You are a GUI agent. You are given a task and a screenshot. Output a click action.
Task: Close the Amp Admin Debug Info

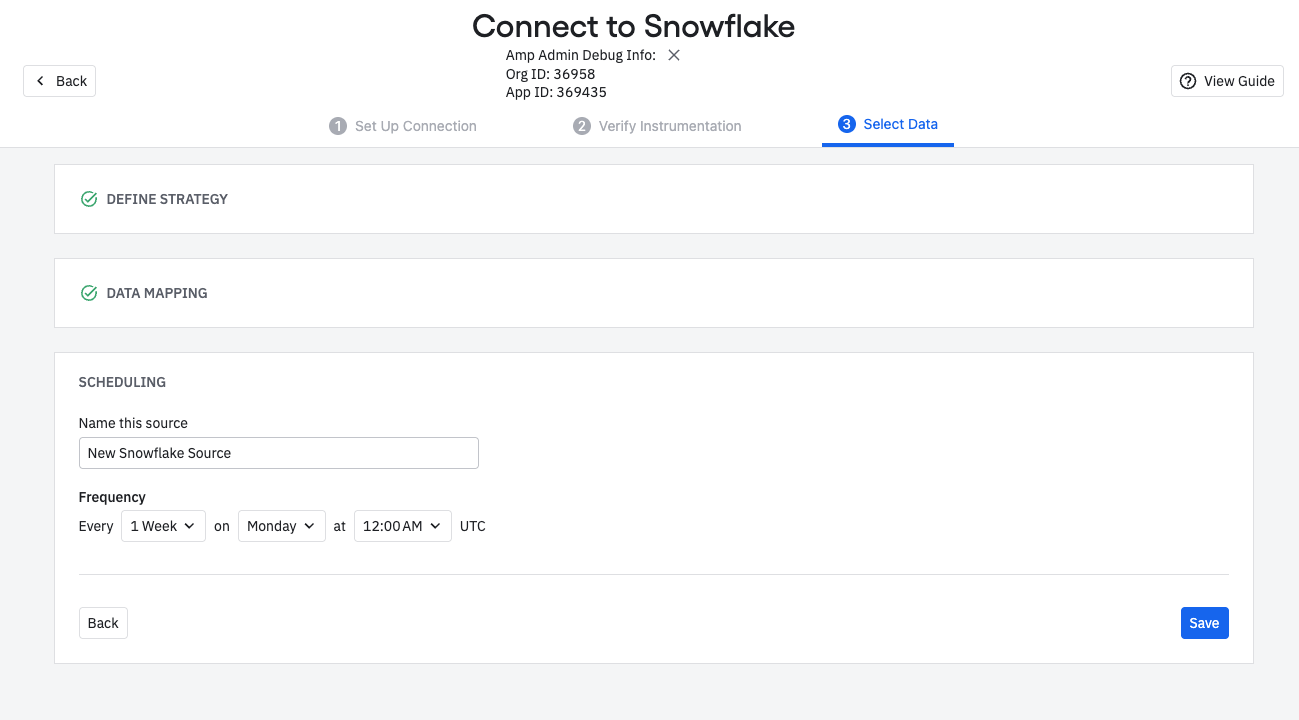tap(674, 55)
